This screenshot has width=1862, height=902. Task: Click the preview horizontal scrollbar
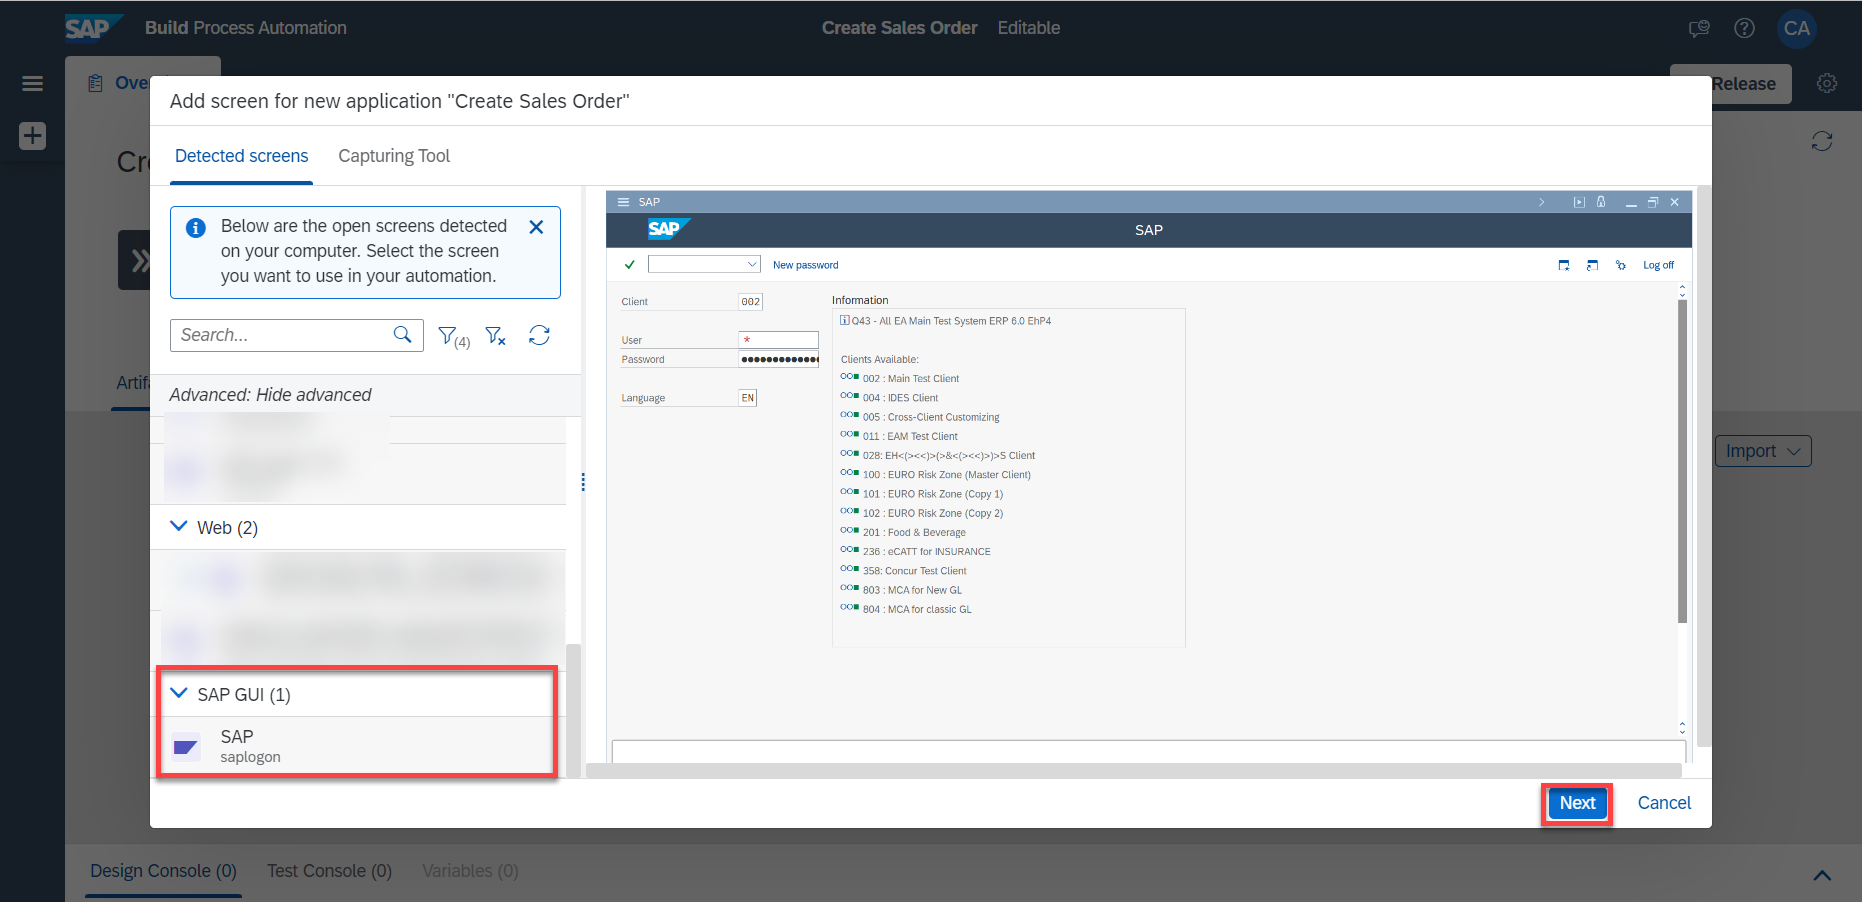1134,771
